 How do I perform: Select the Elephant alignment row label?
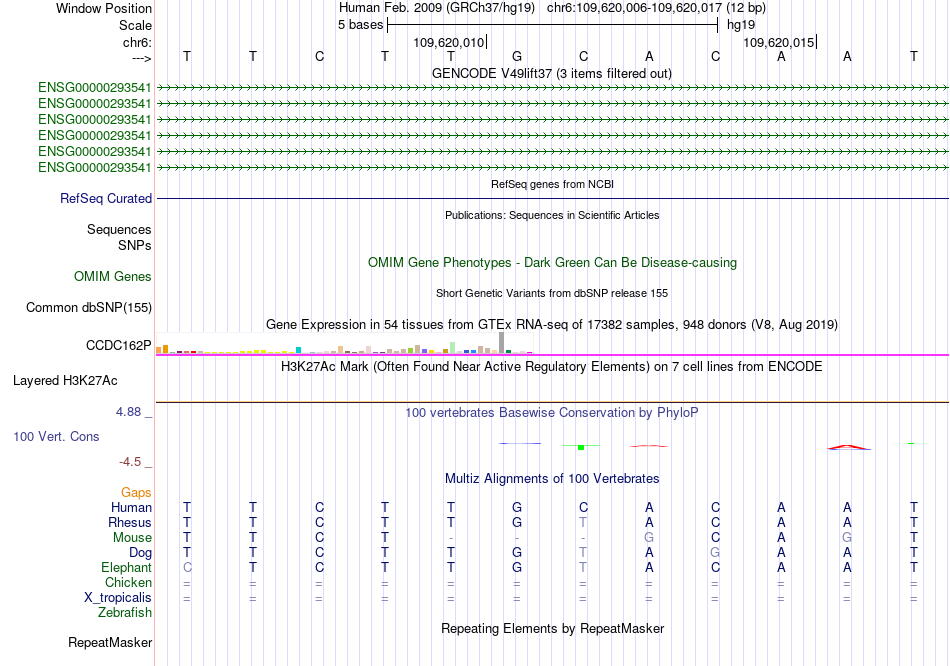click(x=126, y=567)
